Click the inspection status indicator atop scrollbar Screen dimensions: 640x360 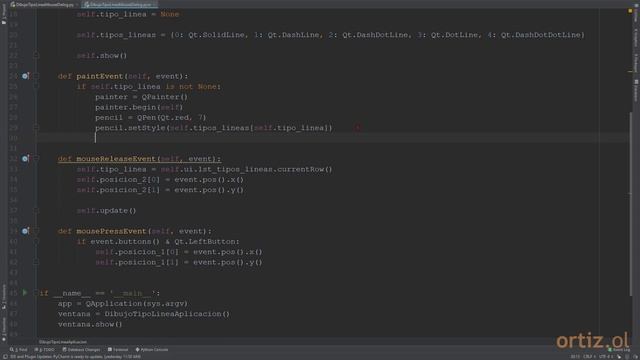pos(630,11)
